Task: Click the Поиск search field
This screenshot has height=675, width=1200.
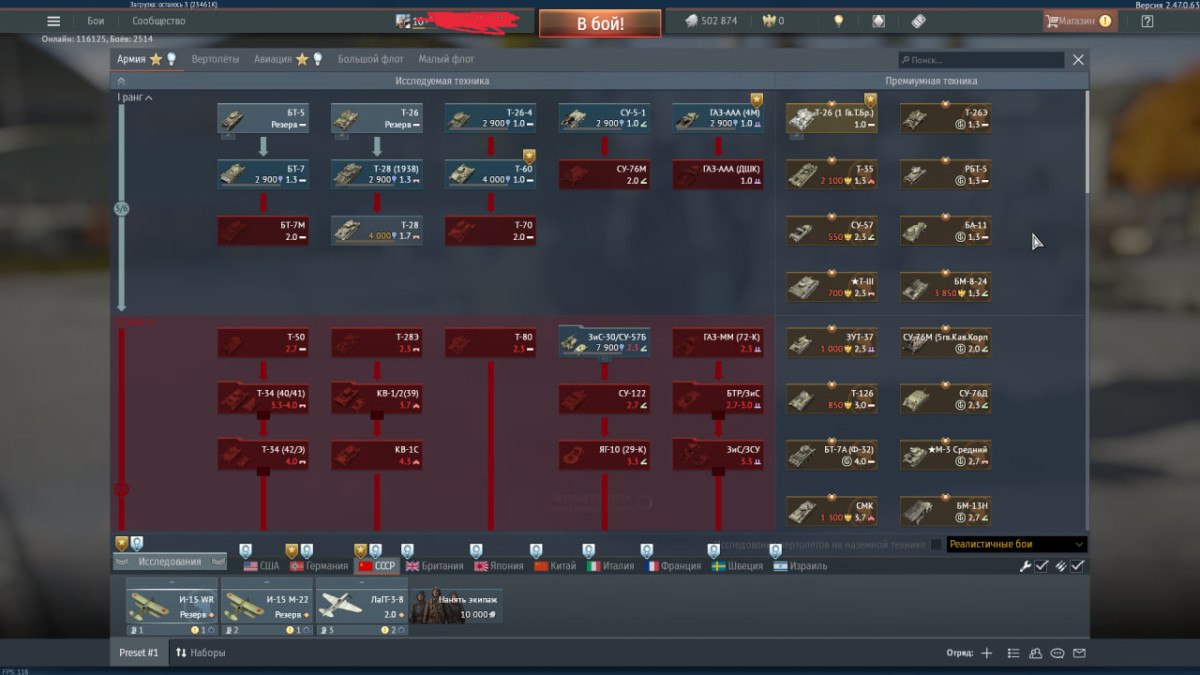Action: click(981, 60)
